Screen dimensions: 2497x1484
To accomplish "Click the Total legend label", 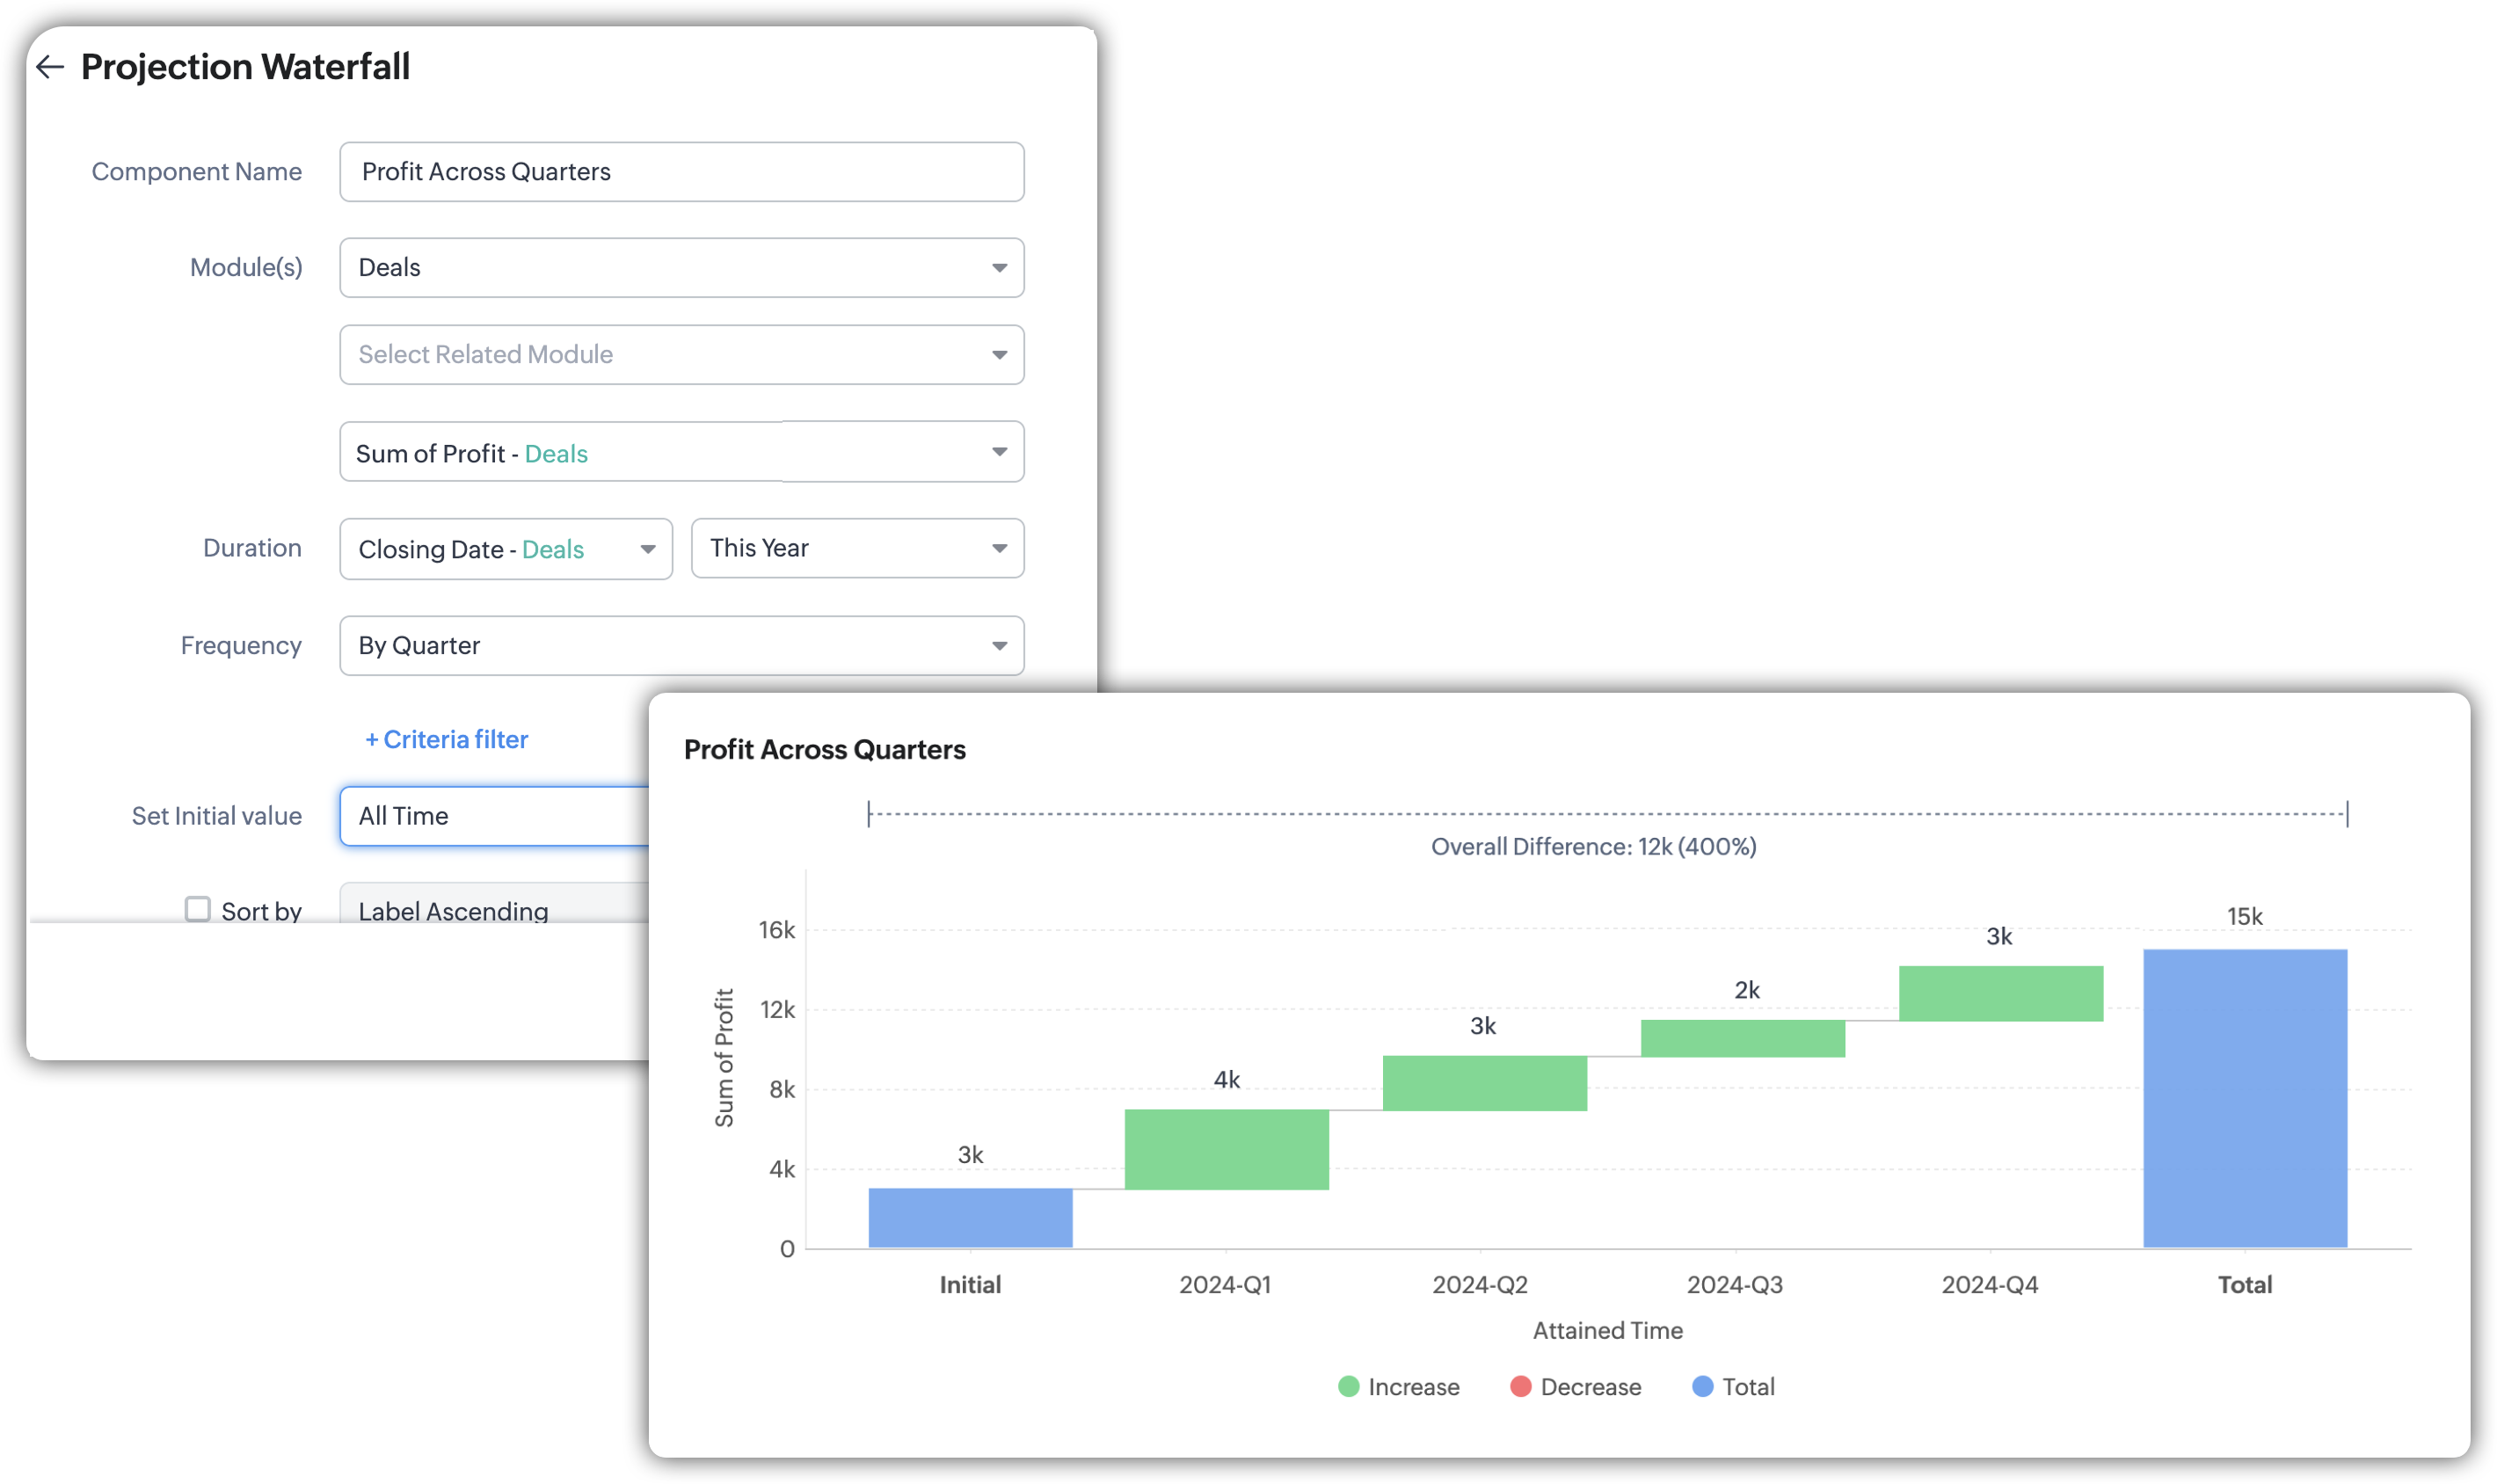I will click(x=1748, y=1387).
